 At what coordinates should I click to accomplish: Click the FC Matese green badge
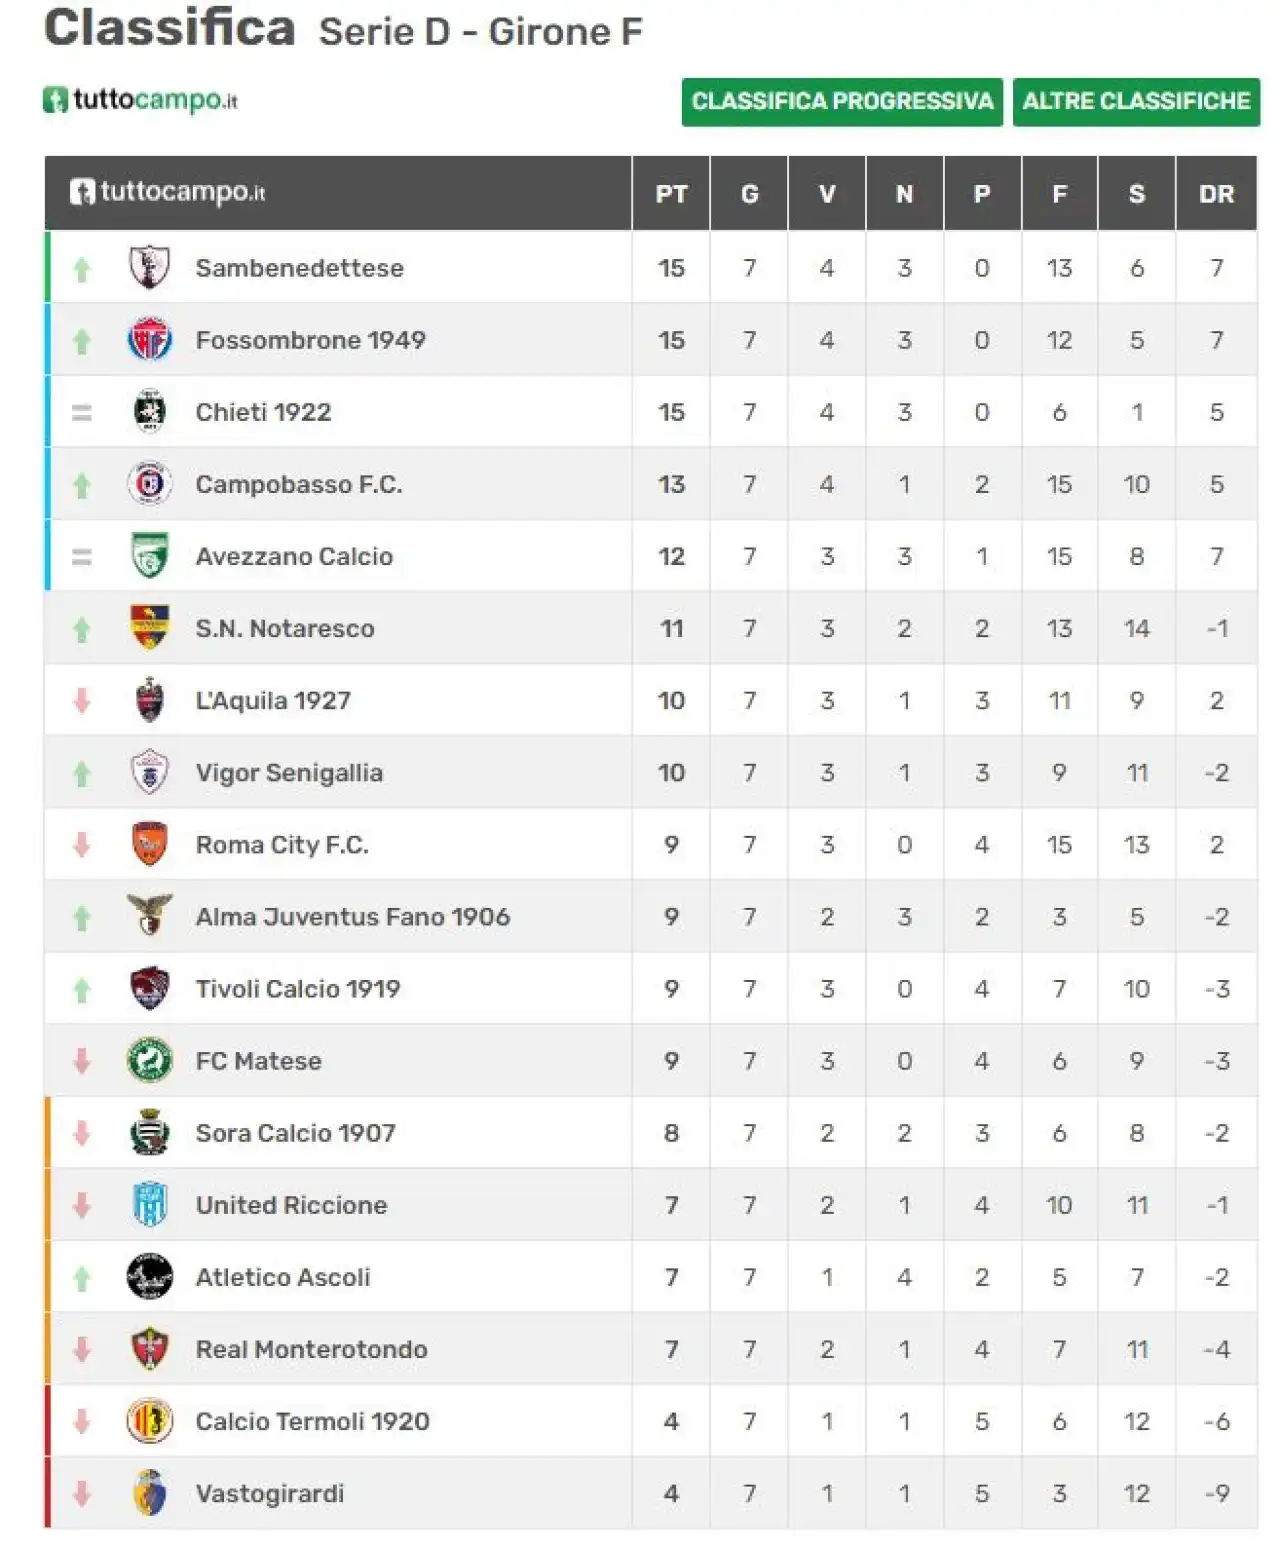150,1060
